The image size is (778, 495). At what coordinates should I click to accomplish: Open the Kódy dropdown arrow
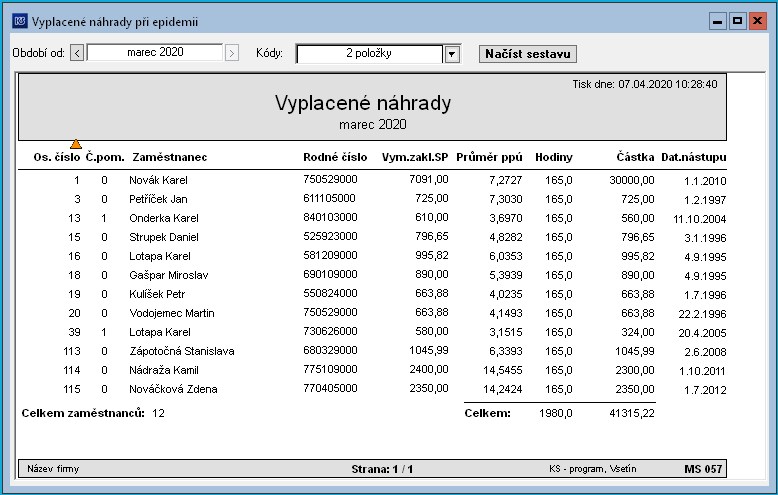tap(452, 54)
